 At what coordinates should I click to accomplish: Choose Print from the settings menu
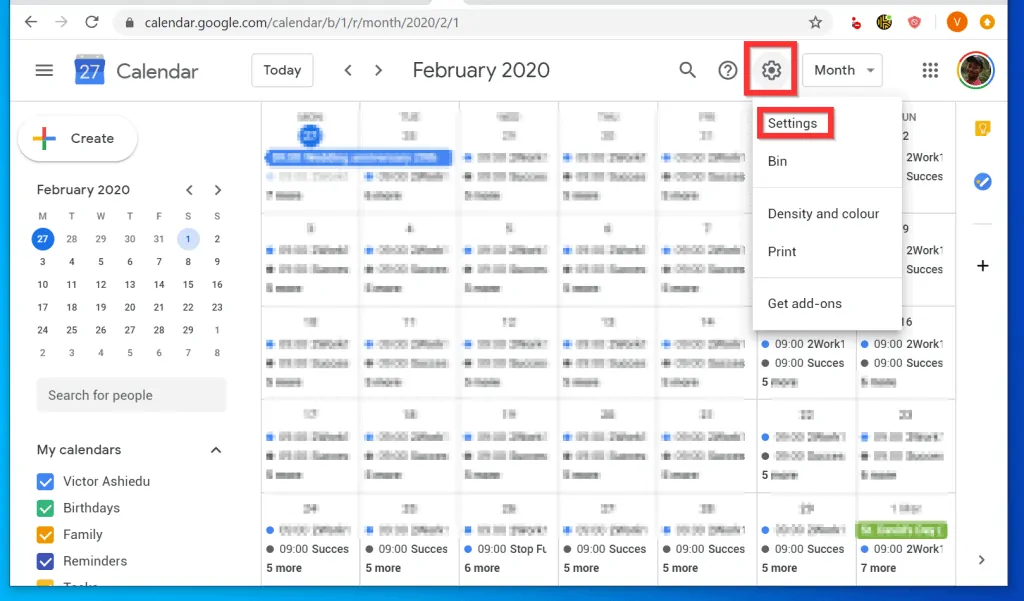(x=784, y=252)
